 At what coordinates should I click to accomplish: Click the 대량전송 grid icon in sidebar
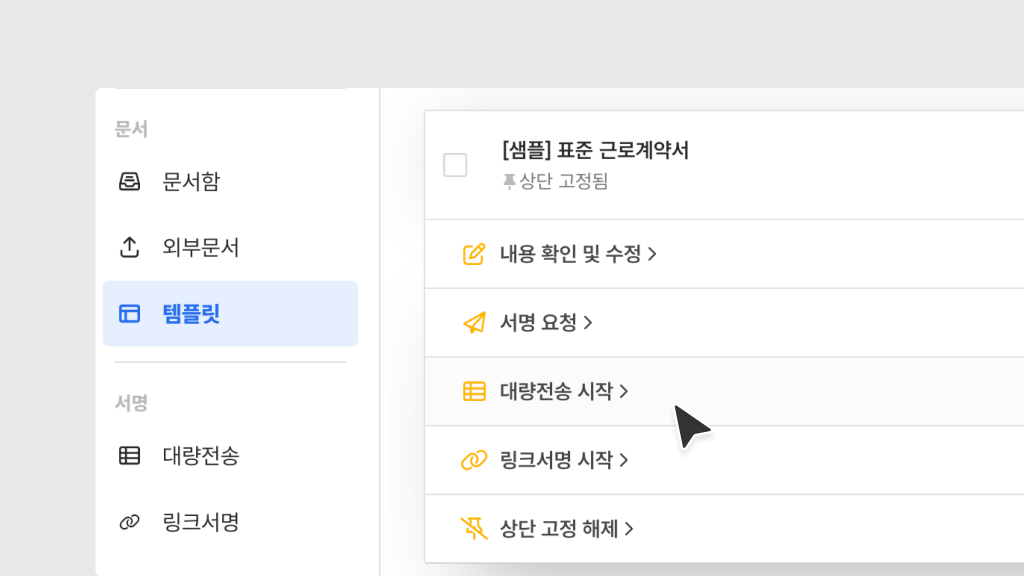[x=130, y=456]
